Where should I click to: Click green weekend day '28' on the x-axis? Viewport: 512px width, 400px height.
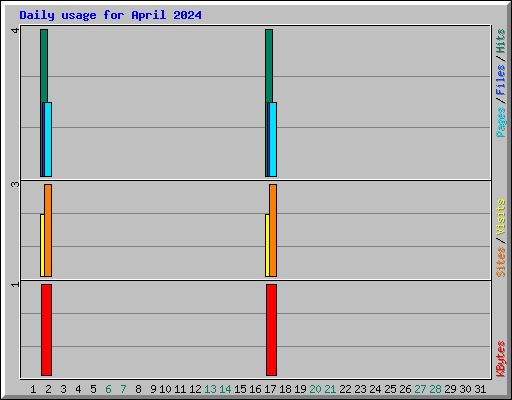pos(435,389)
